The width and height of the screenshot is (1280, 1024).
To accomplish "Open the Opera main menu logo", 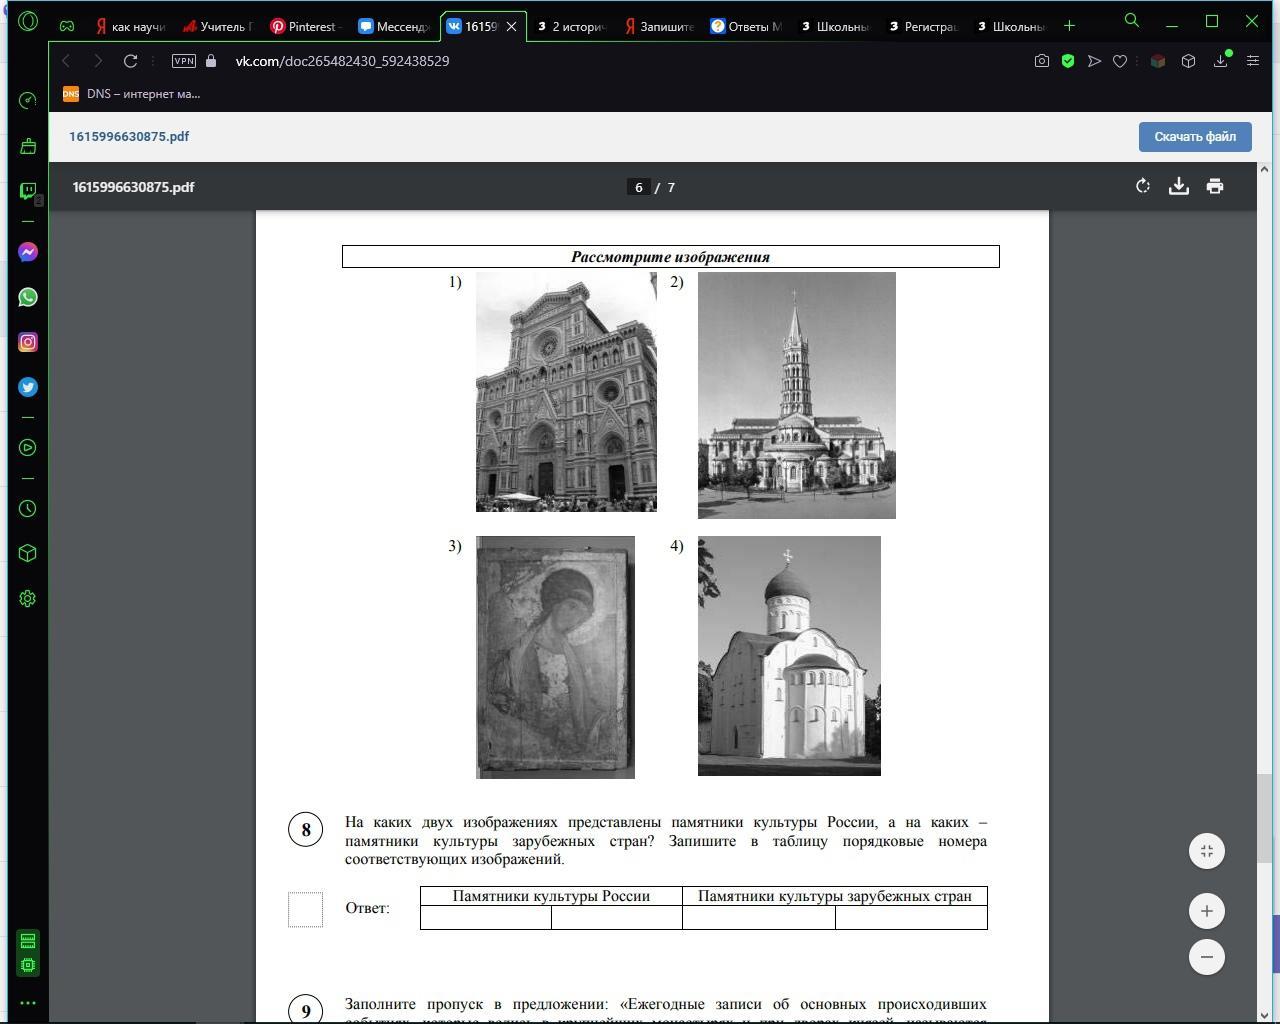I will 28,20.
